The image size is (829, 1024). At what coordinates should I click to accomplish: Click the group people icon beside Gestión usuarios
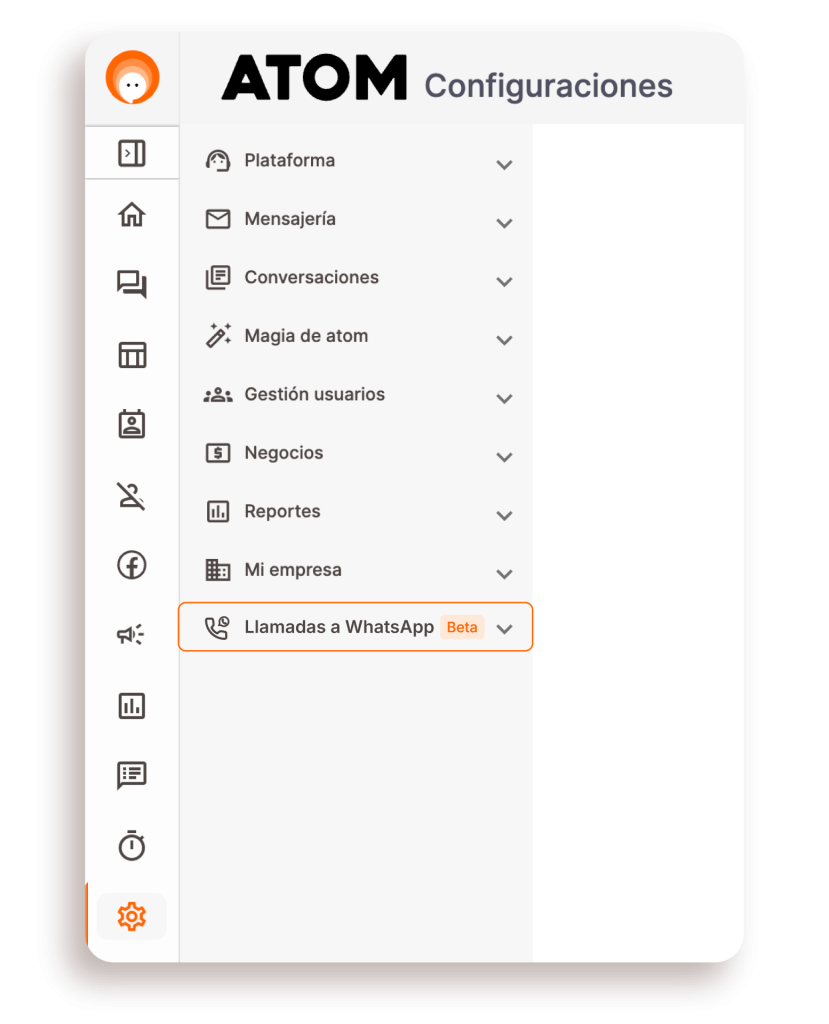point(218,394)
